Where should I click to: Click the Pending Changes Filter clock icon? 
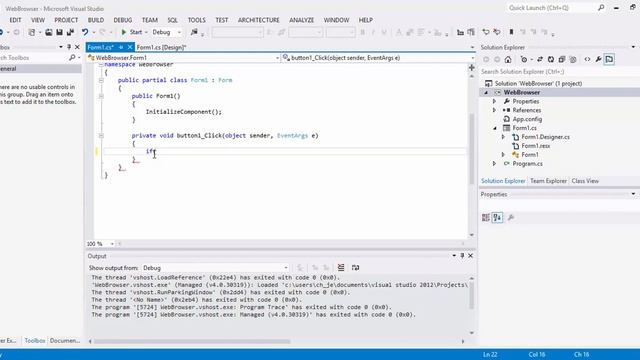(x=524, y=59)
